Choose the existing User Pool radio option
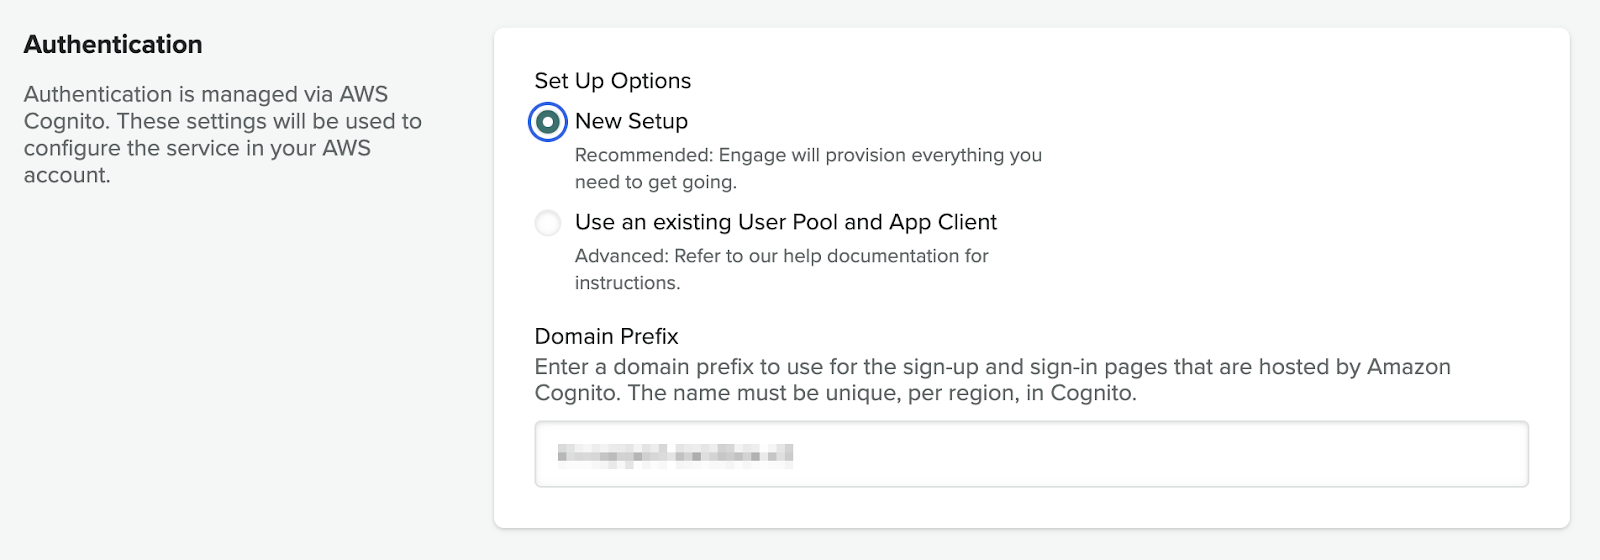This screenshot has width=1600, height=560. pyautogui.click(x=548, y=223)
